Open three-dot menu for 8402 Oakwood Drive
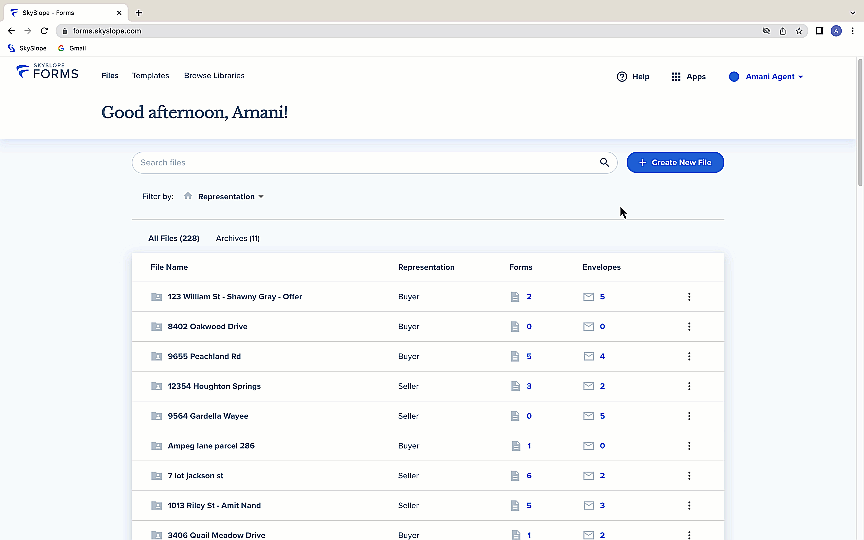The height and width of the screenshot is (540, 864). pos(689,327)
